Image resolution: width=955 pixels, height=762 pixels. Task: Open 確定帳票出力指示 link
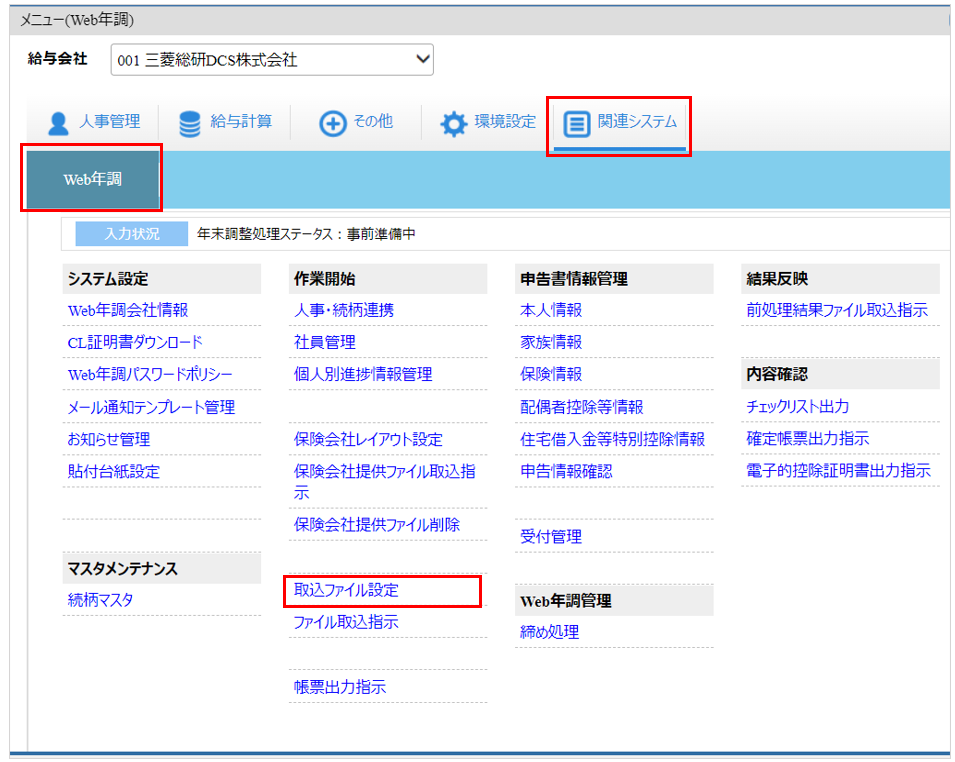[x=808, y=439]
